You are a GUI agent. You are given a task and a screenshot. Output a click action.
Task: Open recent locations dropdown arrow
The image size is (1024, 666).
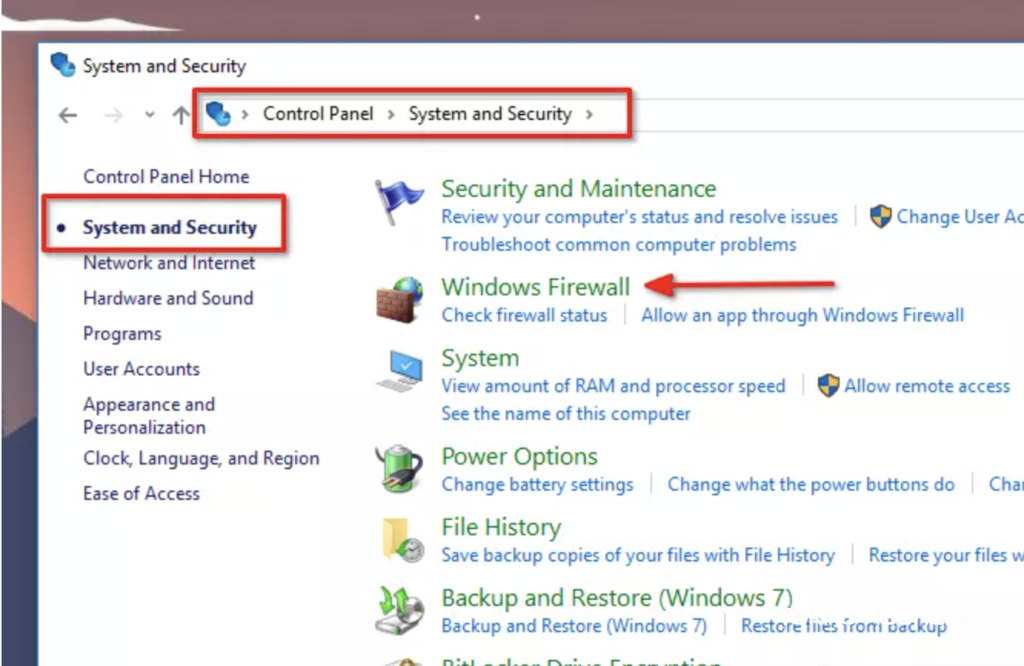tap(150, 115)
